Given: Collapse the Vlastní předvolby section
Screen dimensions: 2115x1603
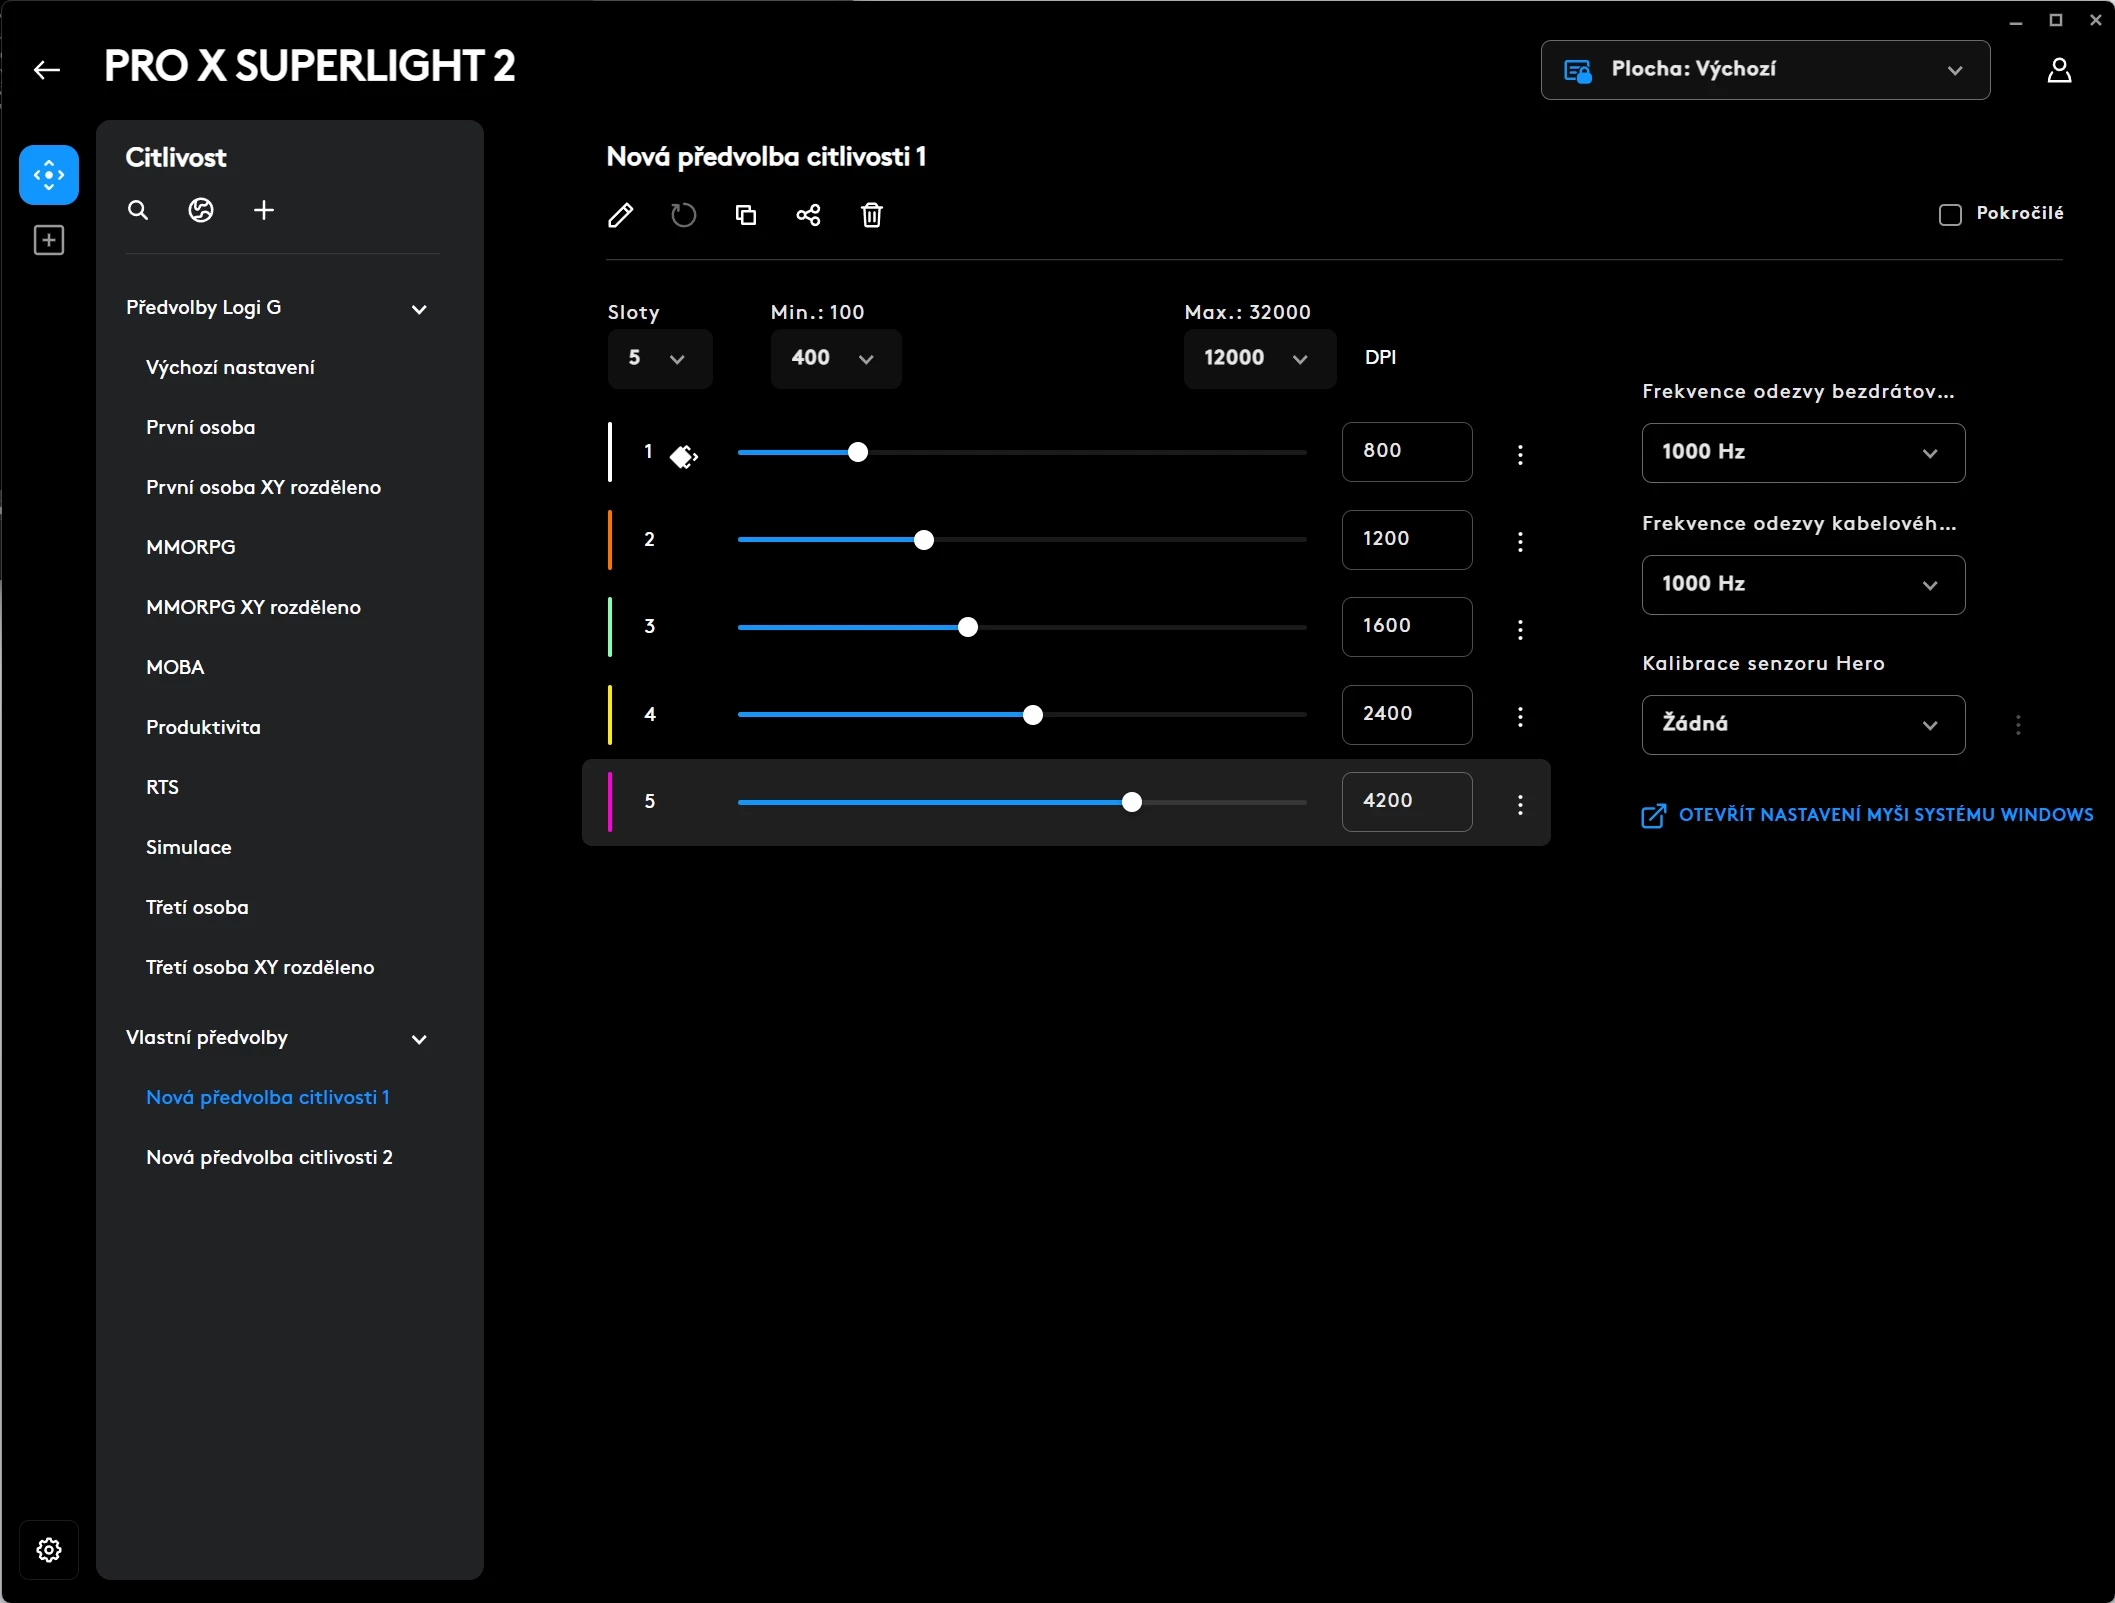Looking at the screenshot, I should [x=419, y=1039].
